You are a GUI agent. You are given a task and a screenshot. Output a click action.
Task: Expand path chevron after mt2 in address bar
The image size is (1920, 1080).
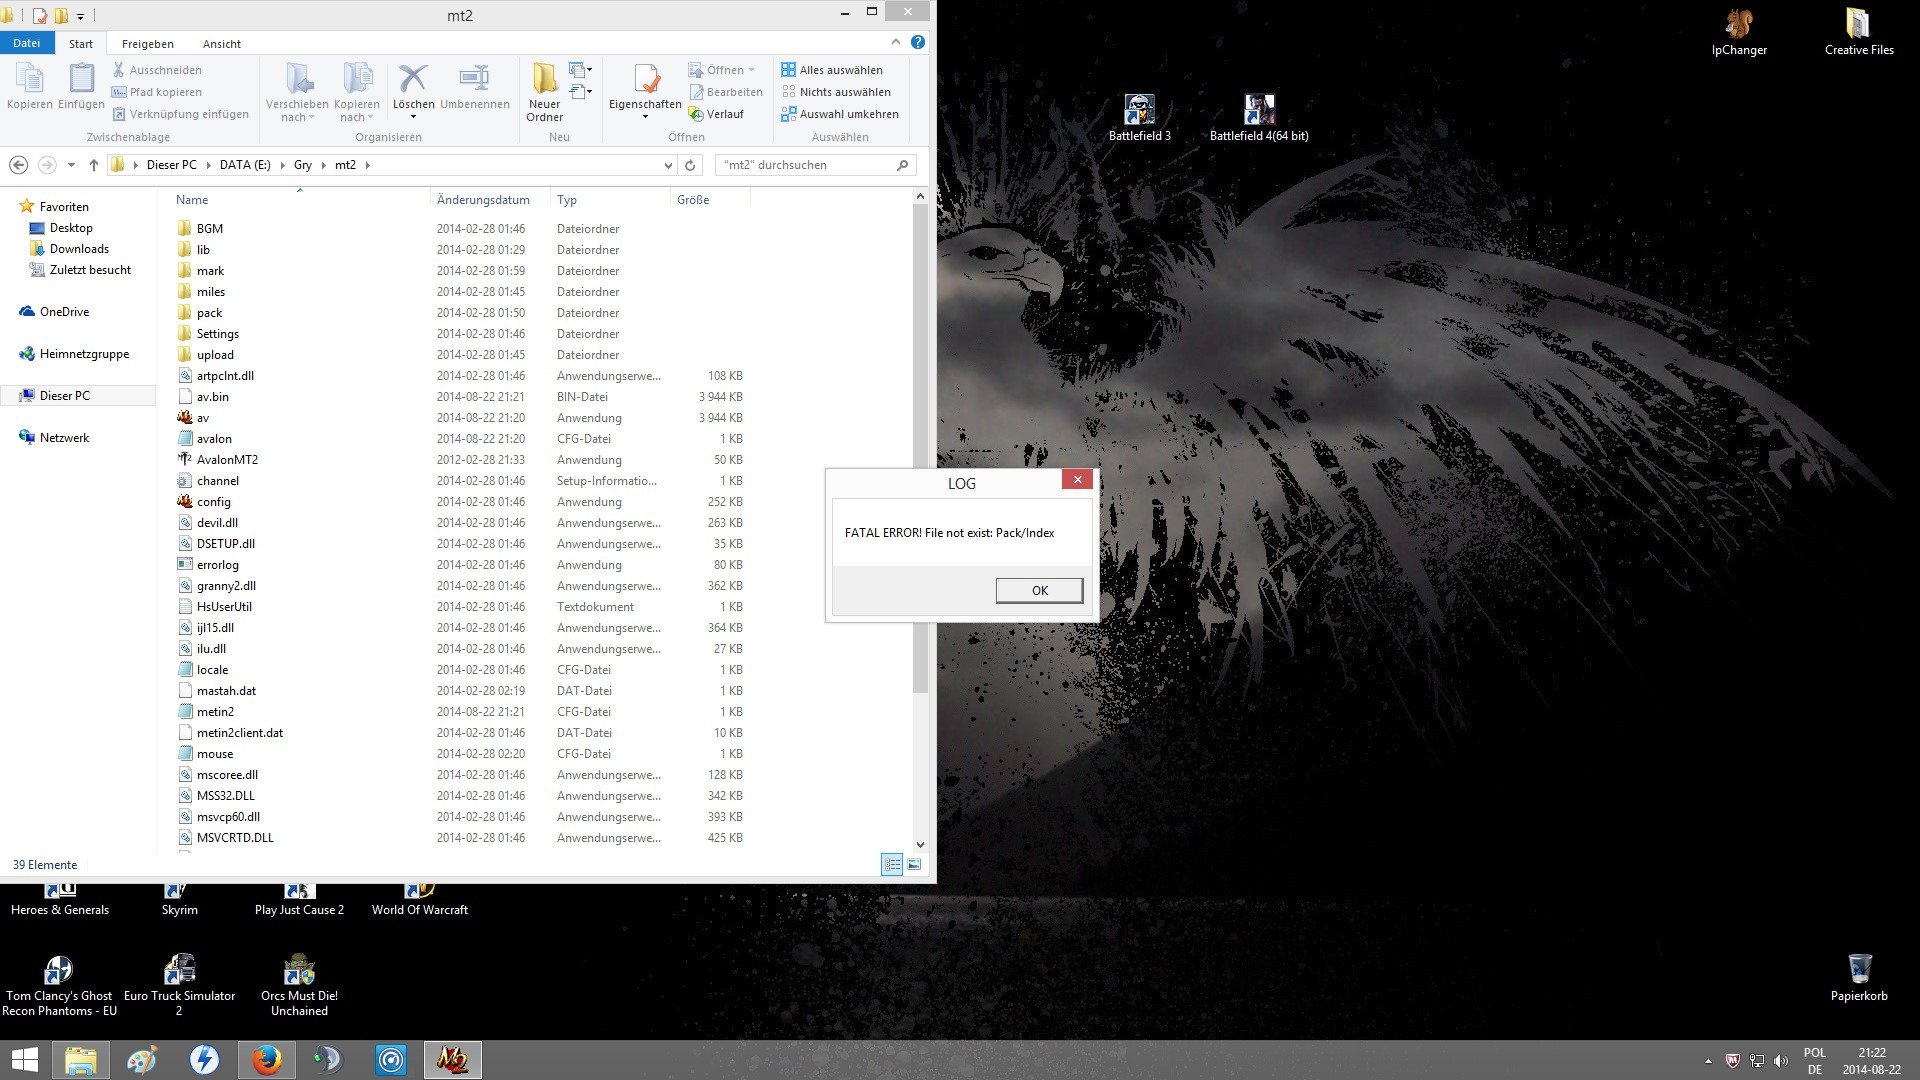(367, 165)
